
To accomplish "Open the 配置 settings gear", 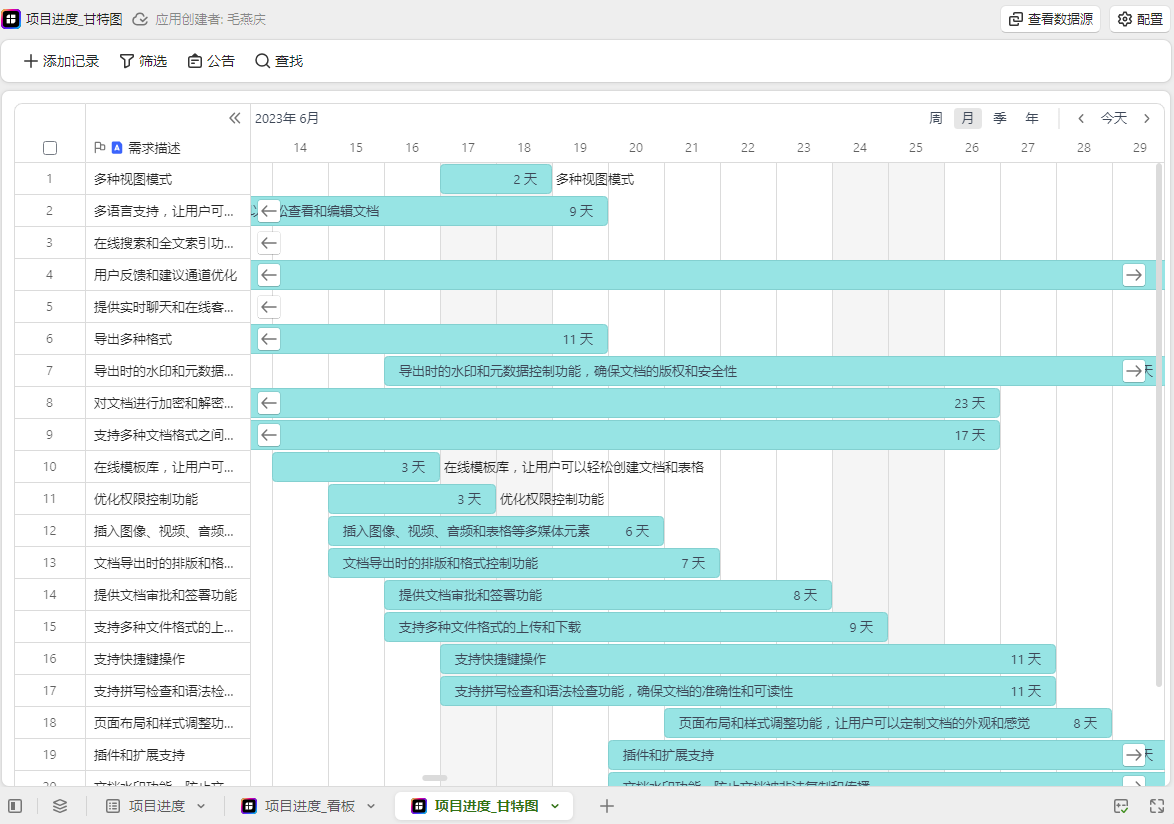I will tap(1139, 19).
